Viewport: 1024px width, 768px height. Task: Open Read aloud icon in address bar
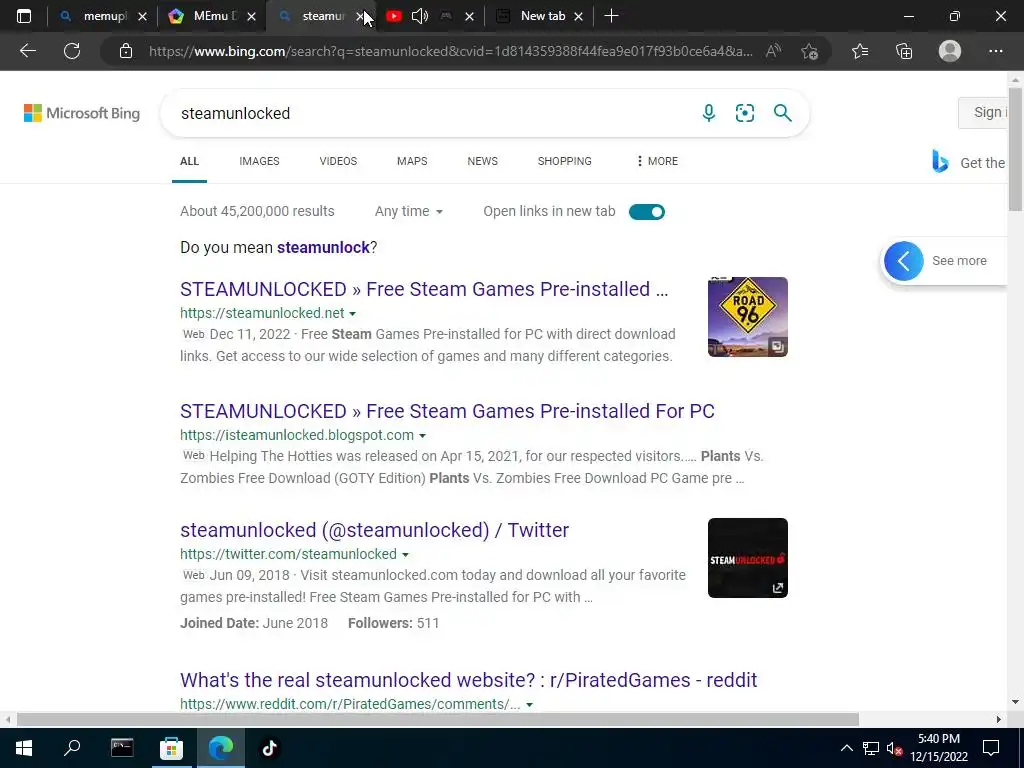[773, 51]
